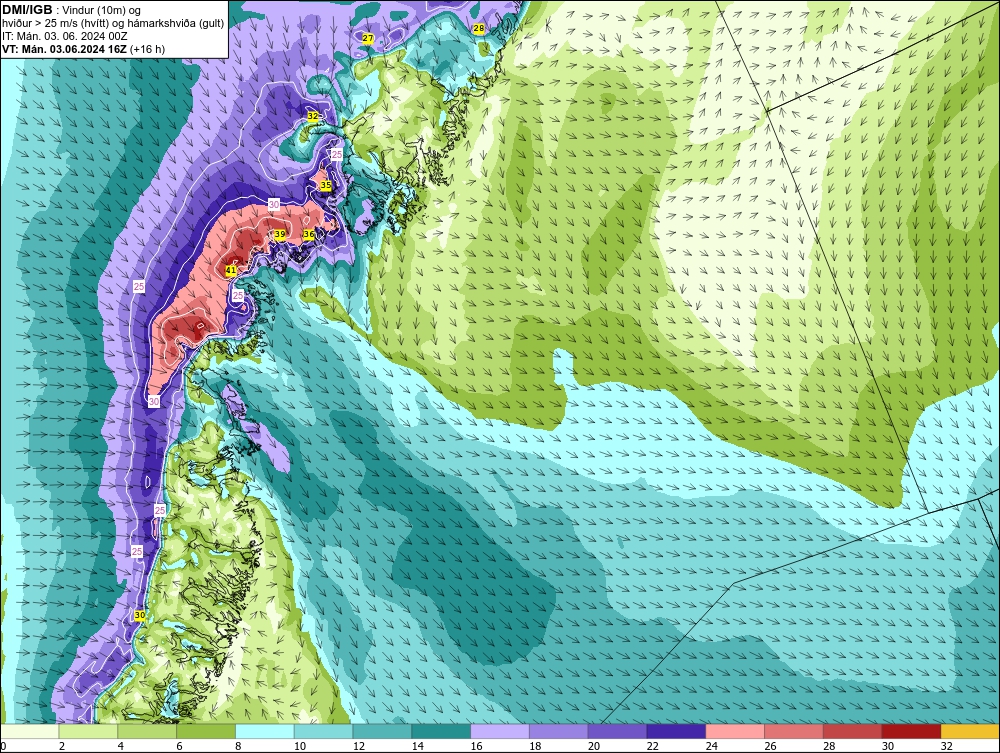
Task: Click the olive green 6–8 m/s legend swatch
Action: tap(206, 731)
